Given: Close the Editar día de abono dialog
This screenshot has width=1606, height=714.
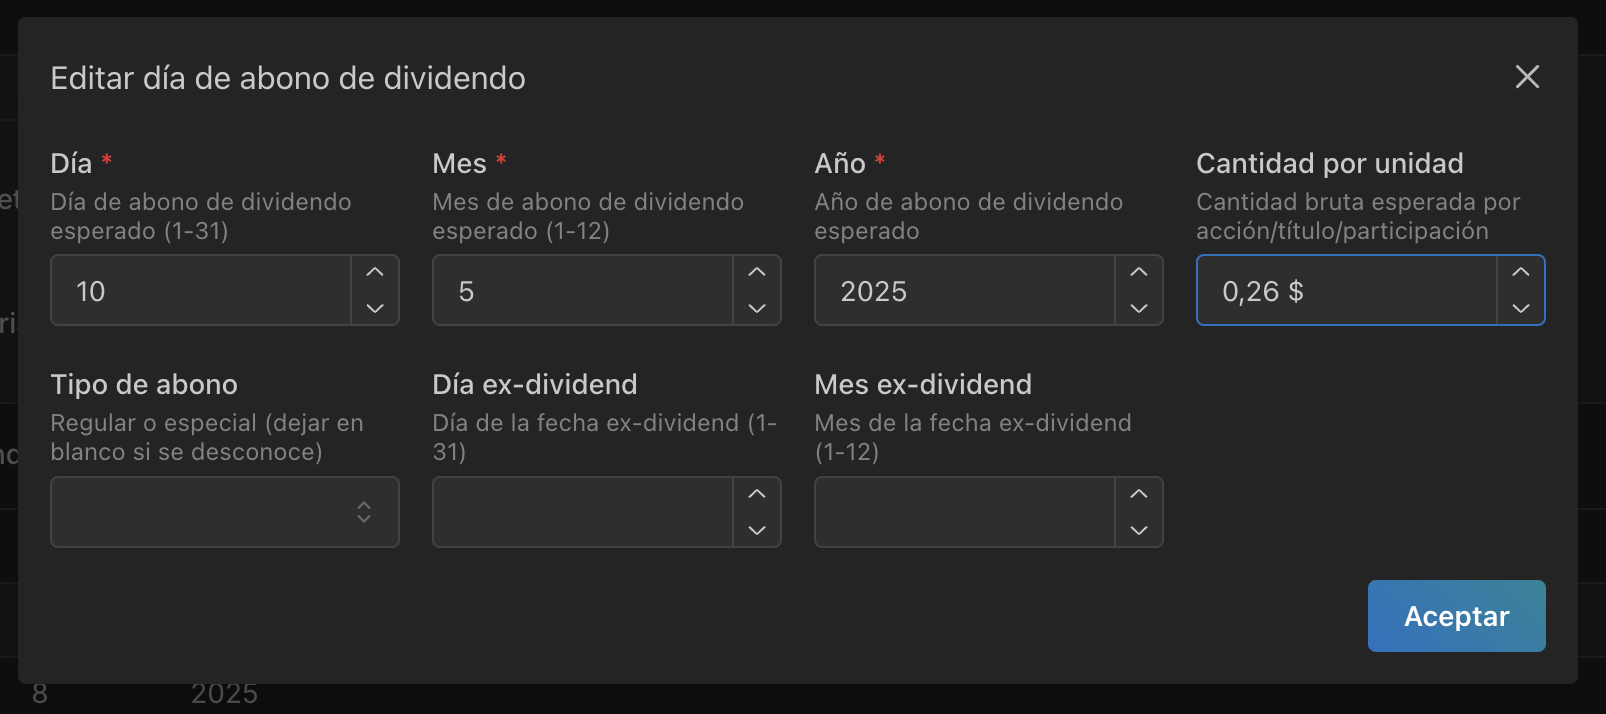Looking at the screenshot, I should 1527,77.
